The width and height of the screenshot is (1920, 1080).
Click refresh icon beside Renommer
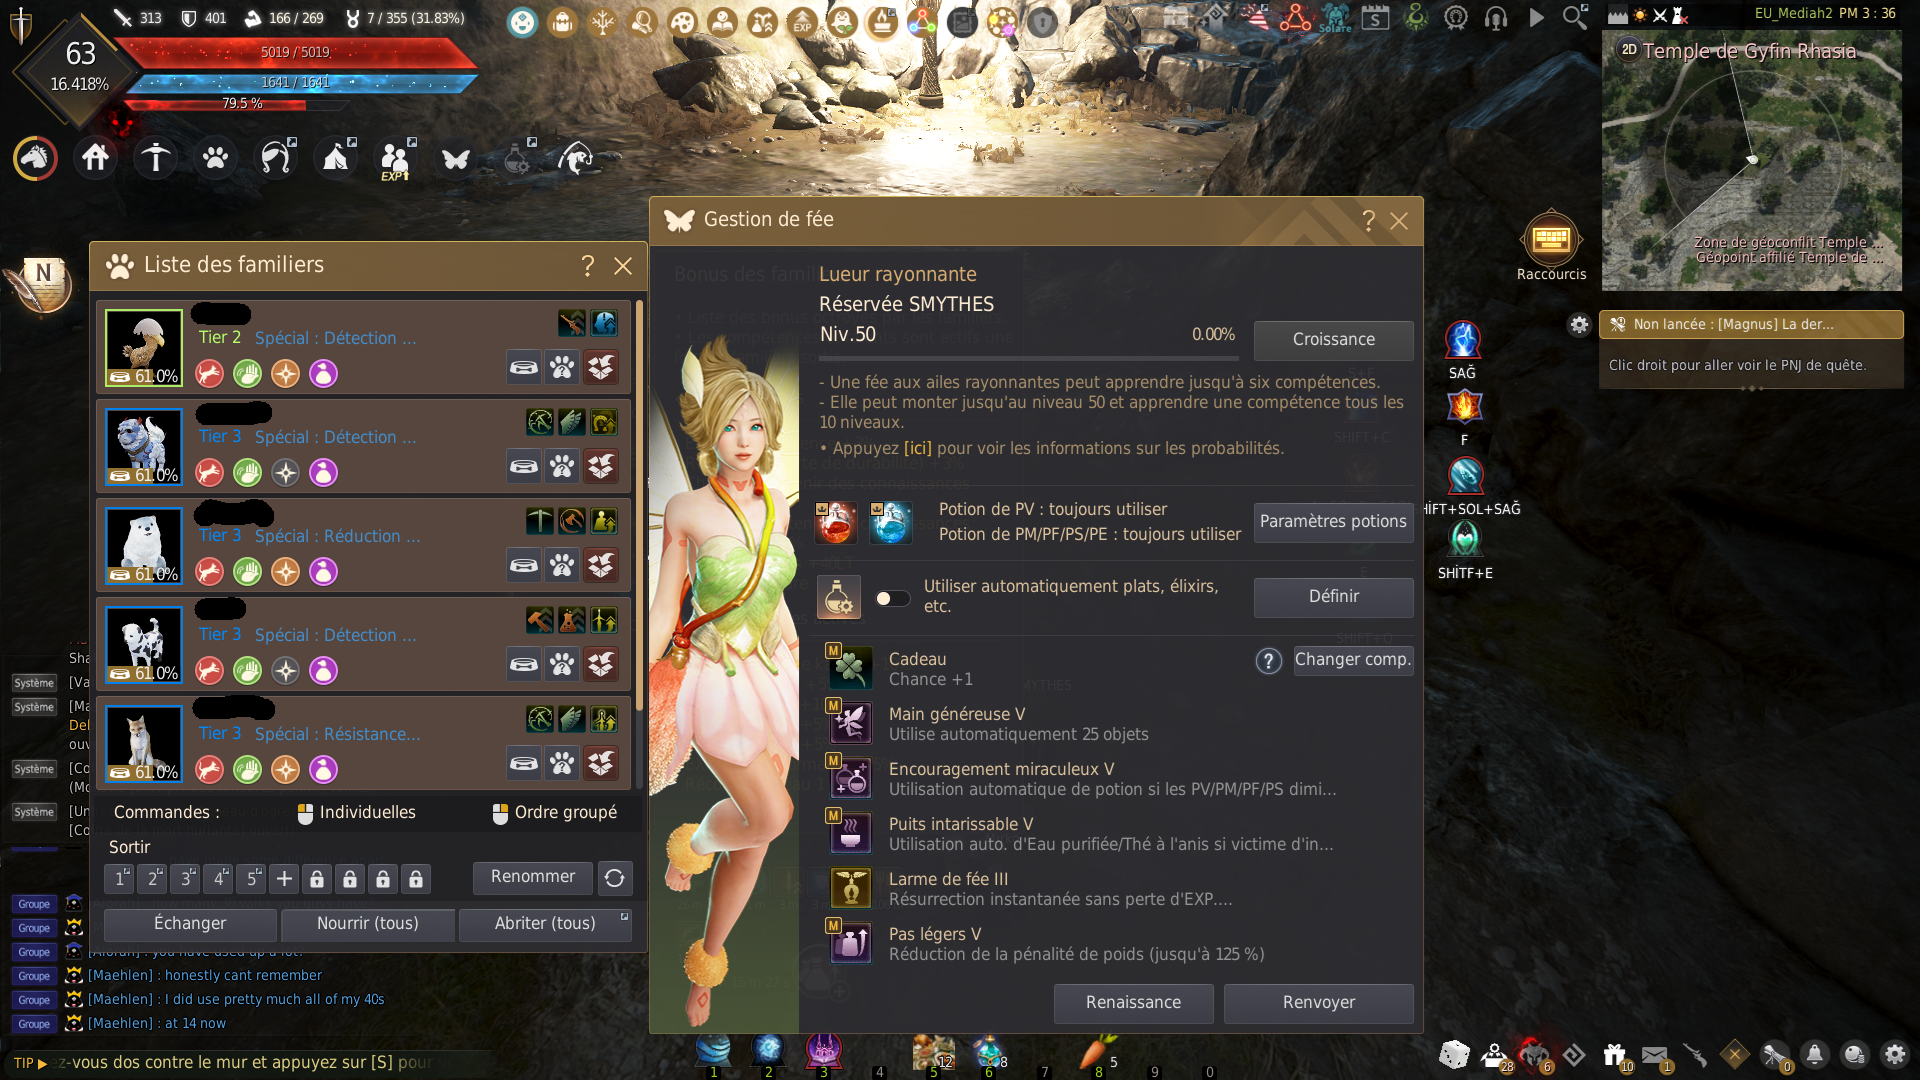[614, 878]
